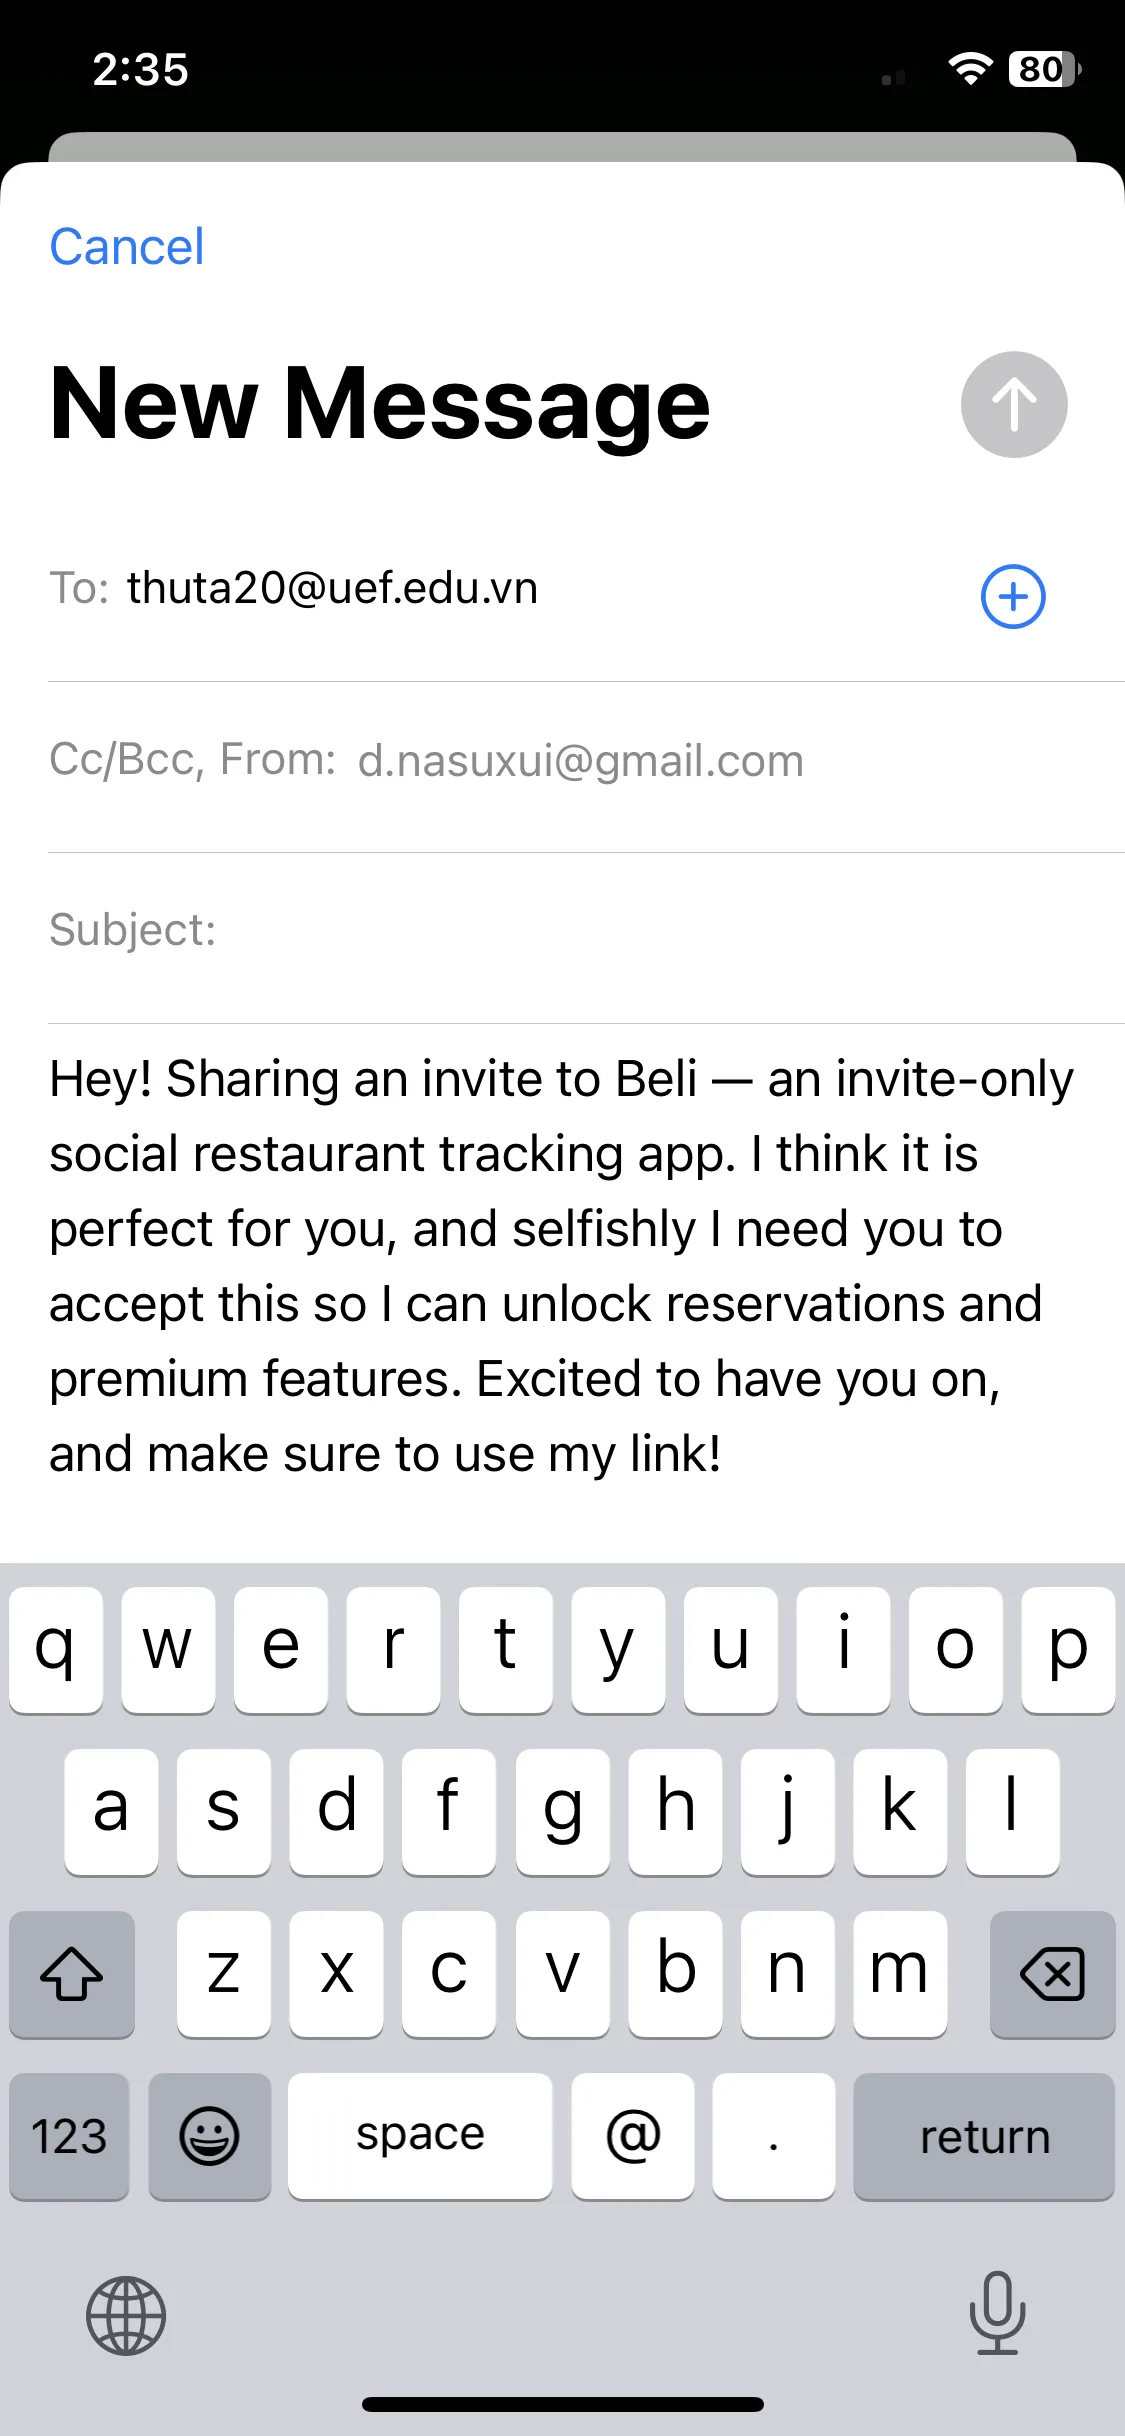Tap the backspace delete key
The width and height of the screenshot is (1125, 2436).
tap(1052, 1974)
